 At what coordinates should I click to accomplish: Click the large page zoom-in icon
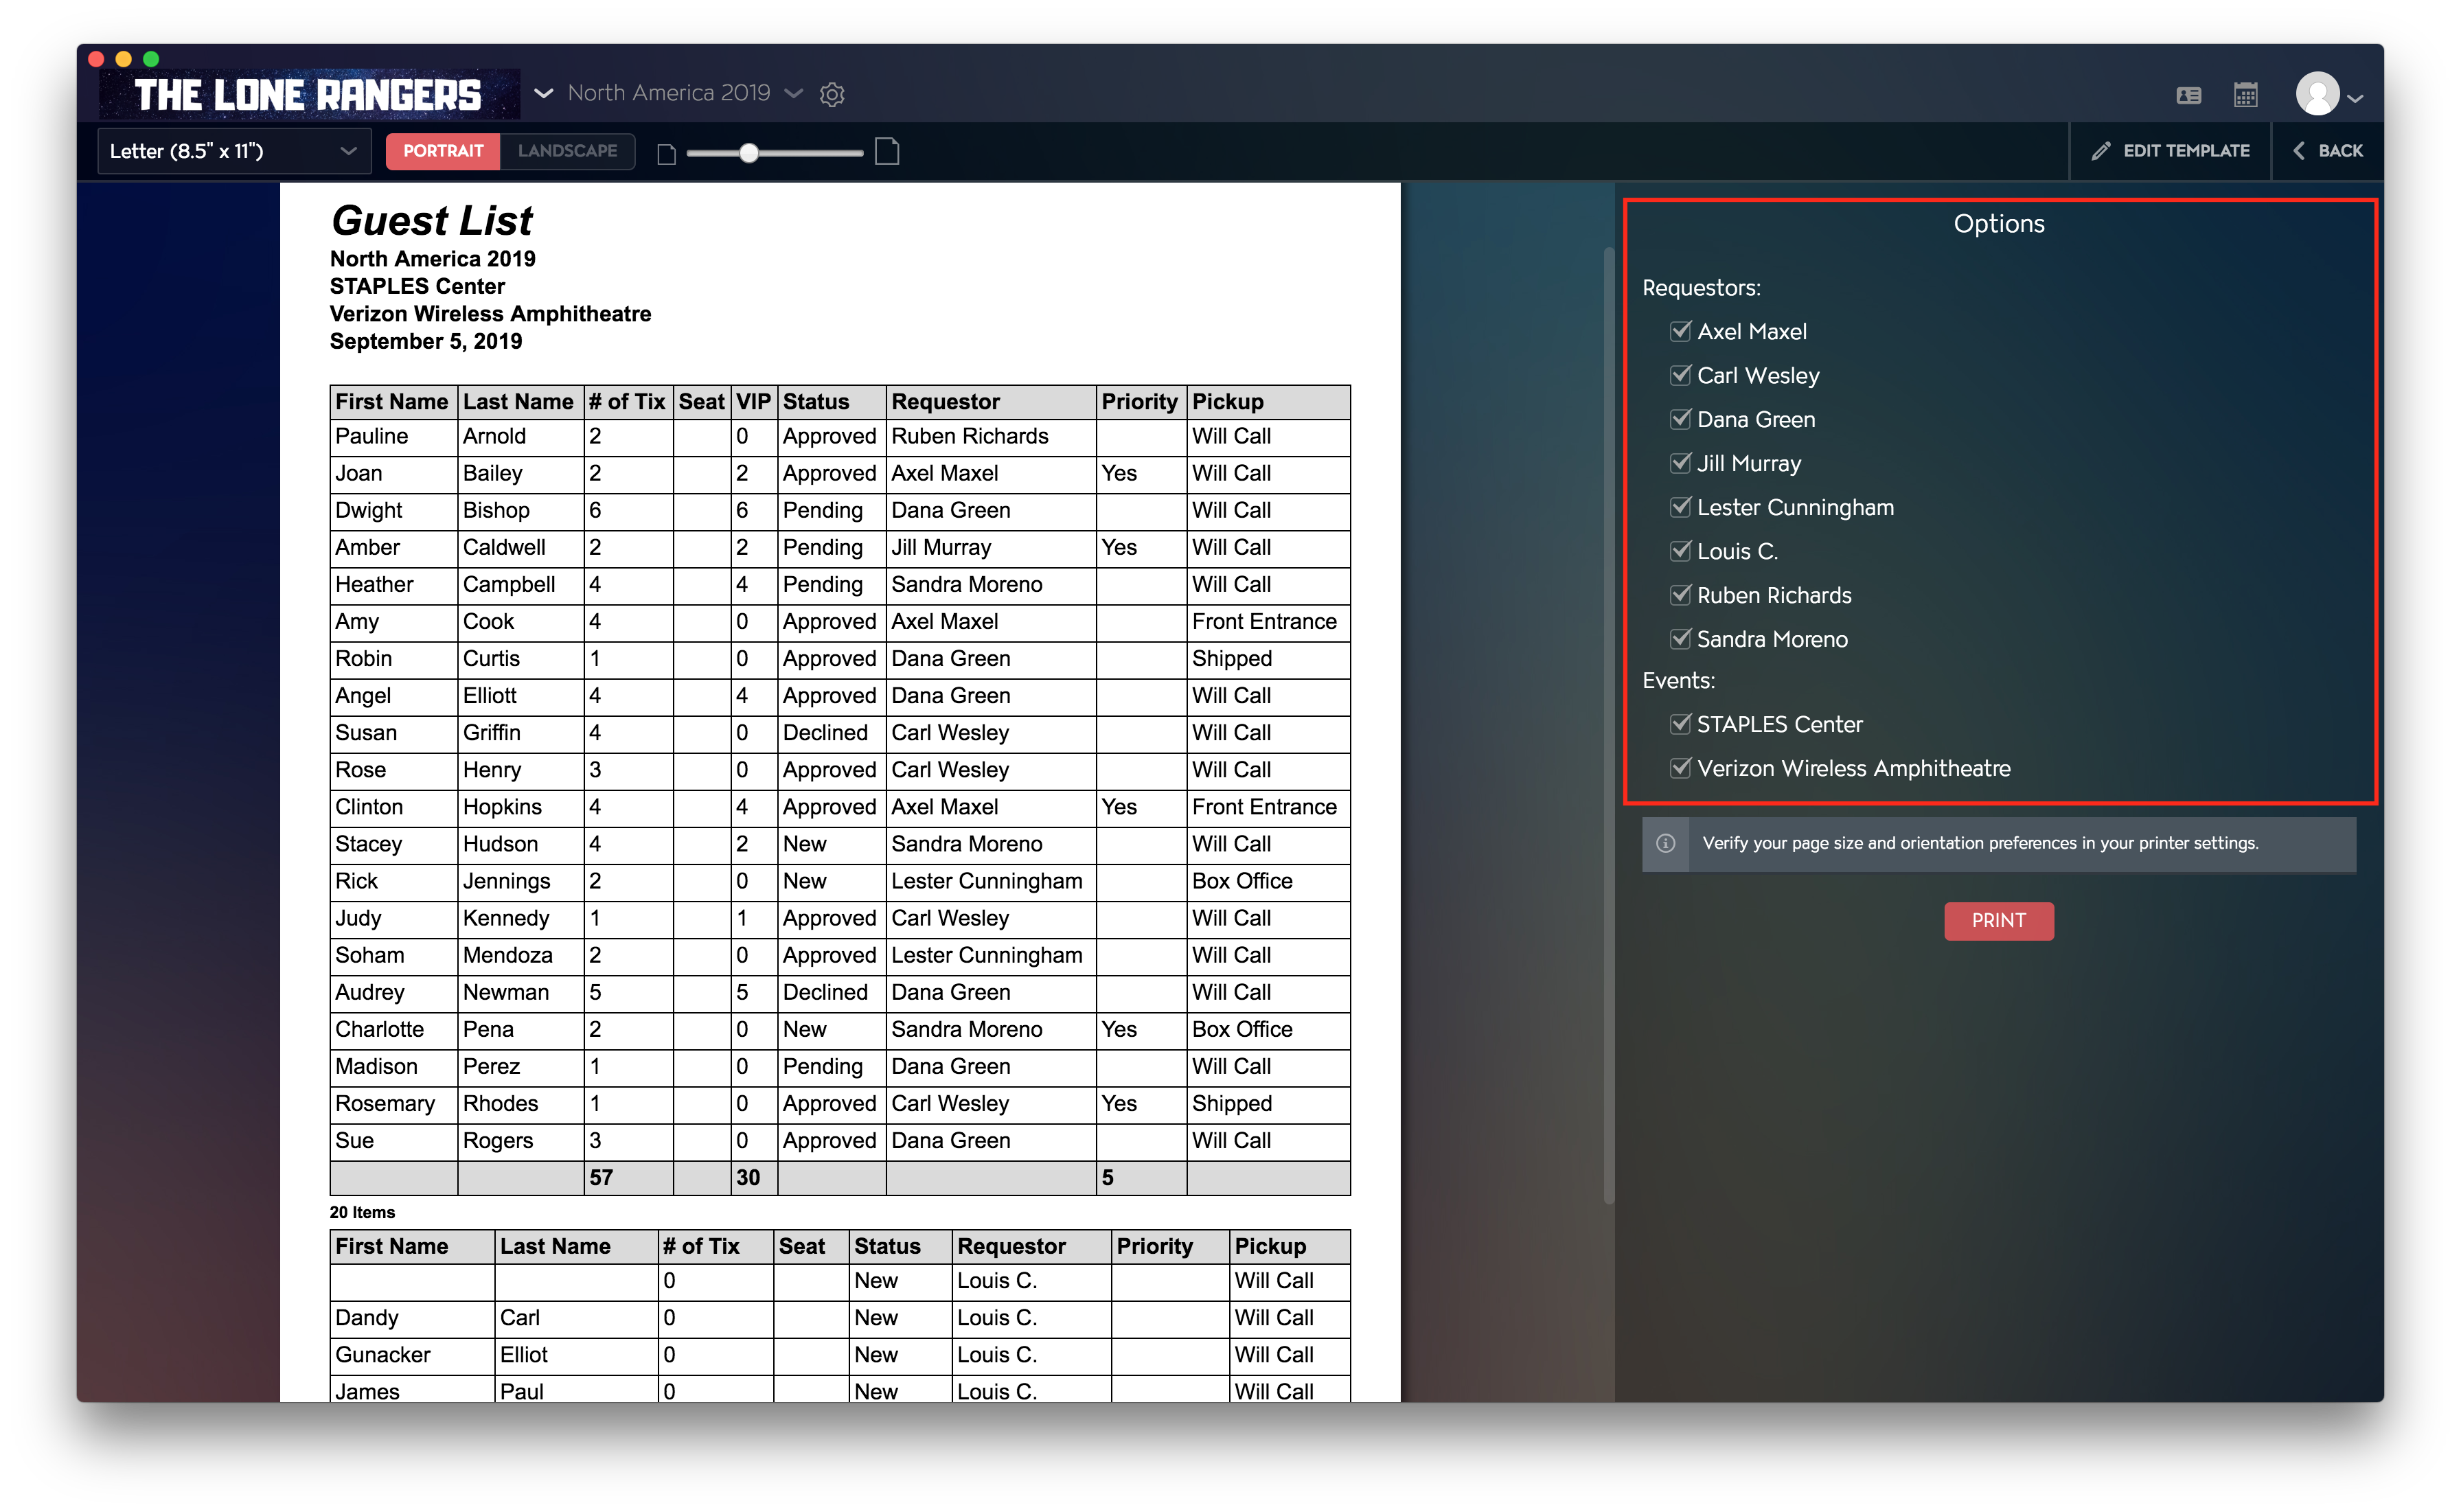tap(887, 151)
